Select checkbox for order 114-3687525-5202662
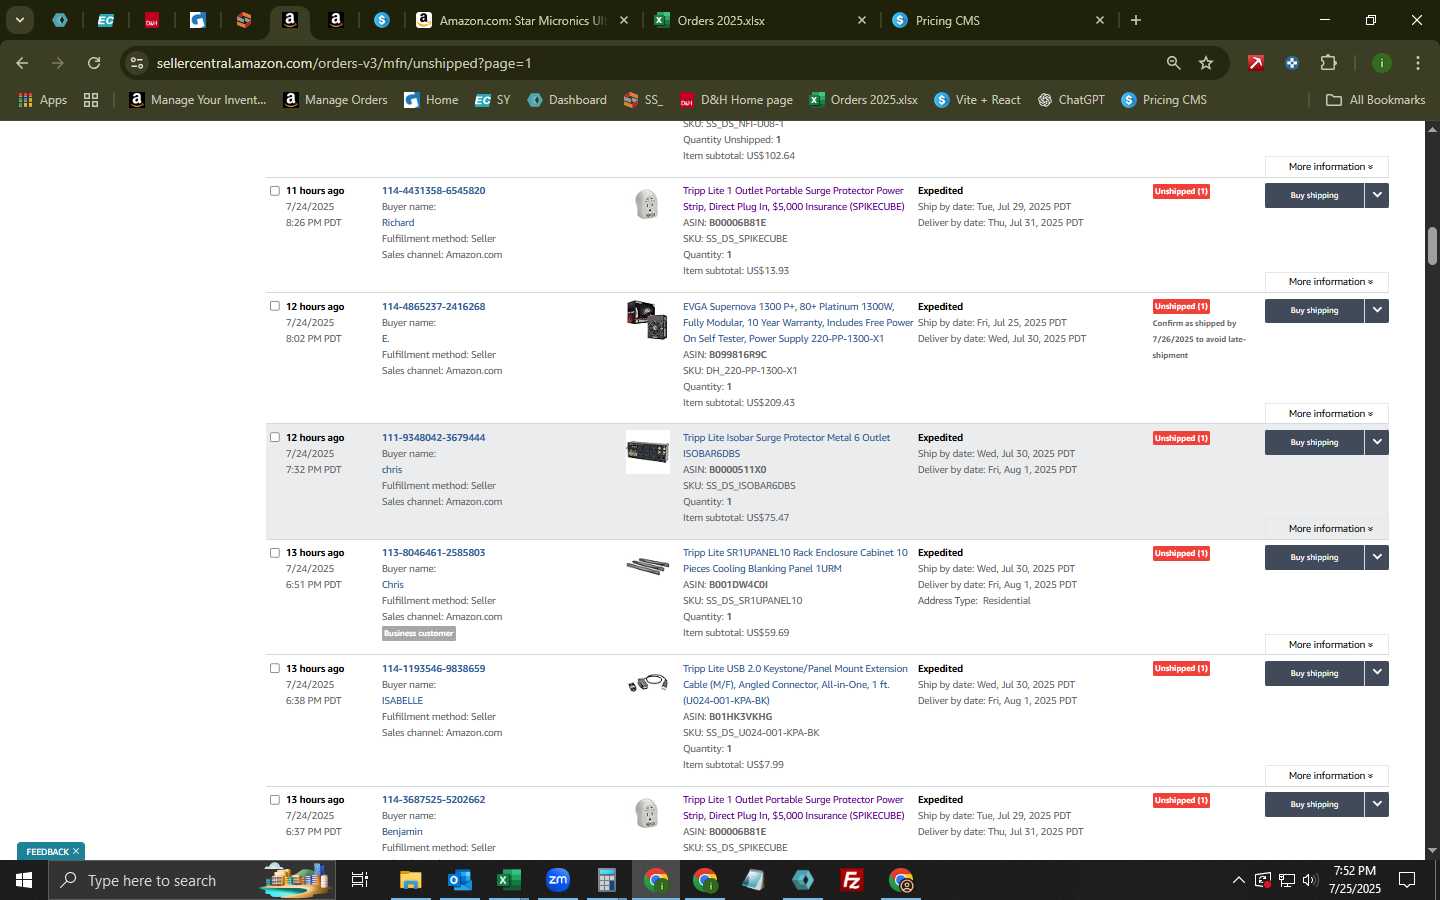The width and height of the screenshot is (1440, 900). coord(274,799)
